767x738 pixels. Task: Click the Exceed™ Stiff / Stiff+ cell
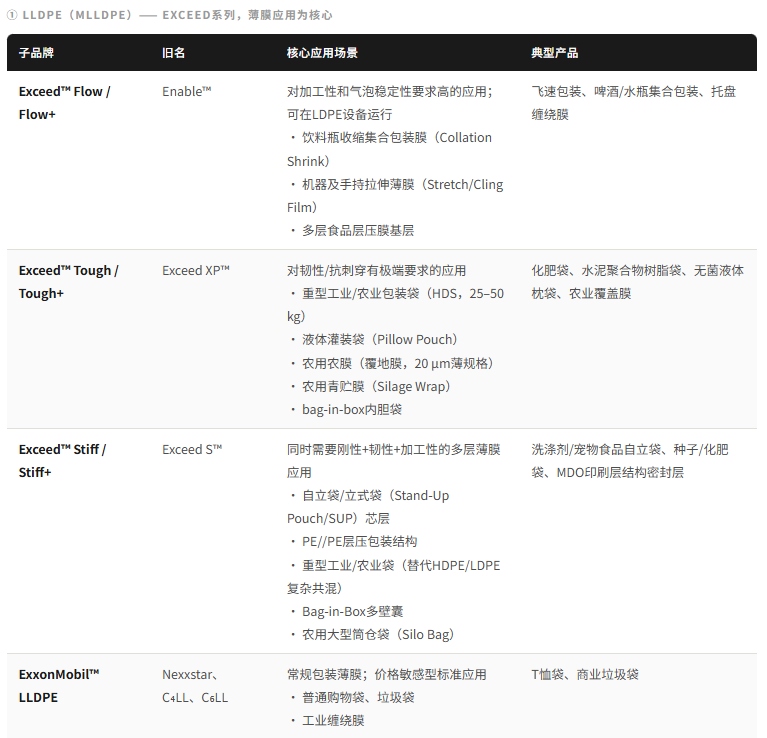(x=63, y=461)
